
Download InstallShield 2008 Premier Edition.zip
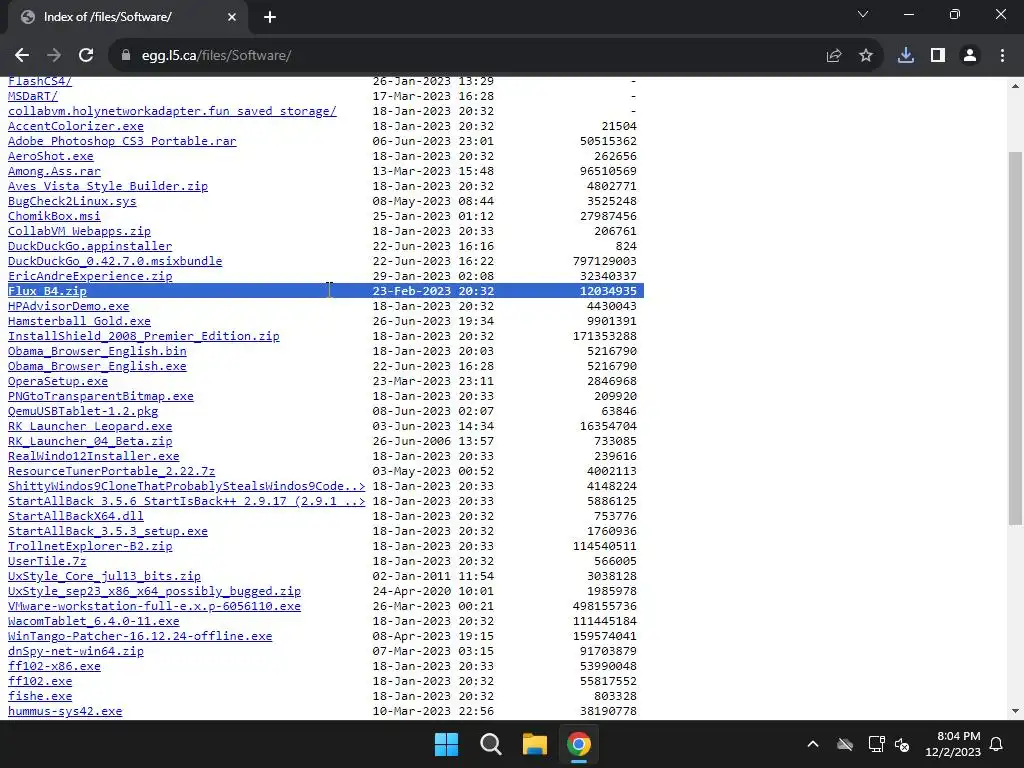pyautogui.click(x=144, y=336)
